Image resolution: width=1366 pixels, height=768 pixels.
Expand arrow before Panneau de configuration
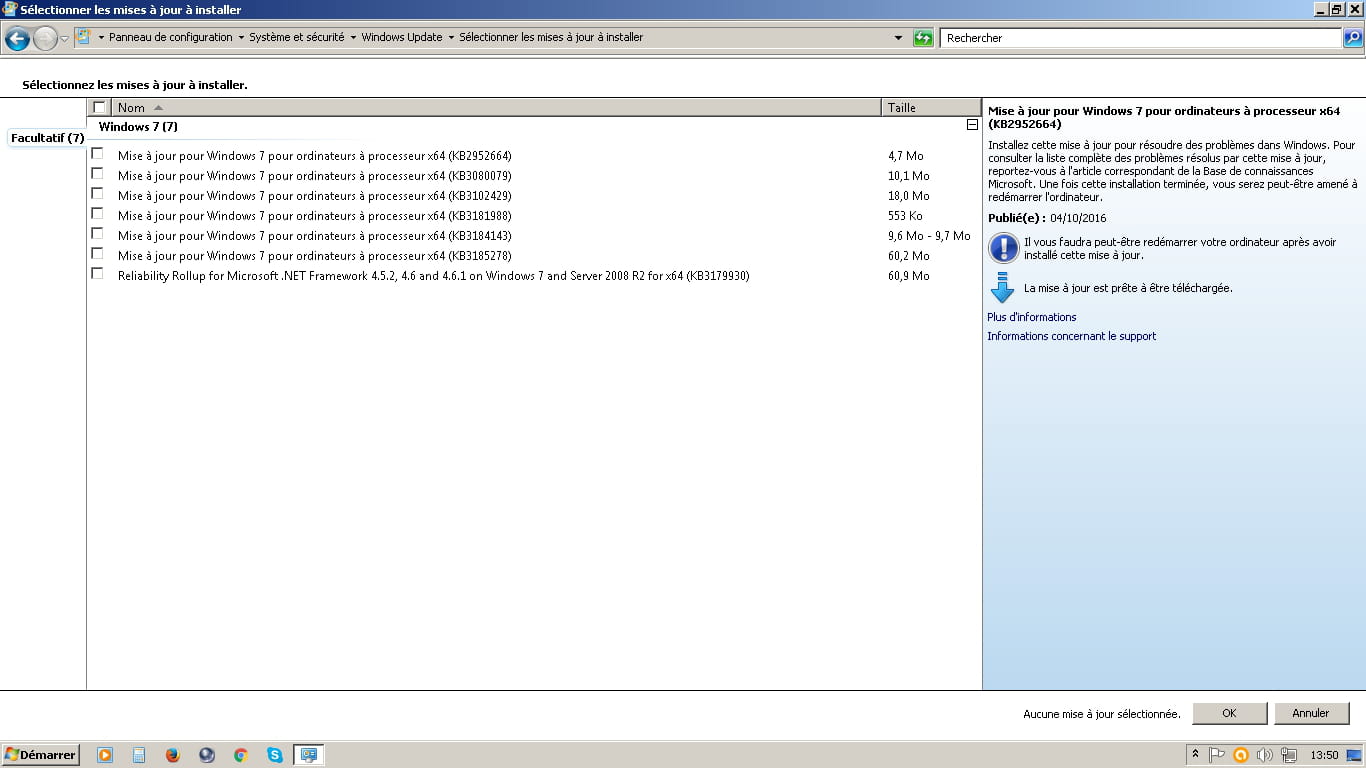click(101, 38)
